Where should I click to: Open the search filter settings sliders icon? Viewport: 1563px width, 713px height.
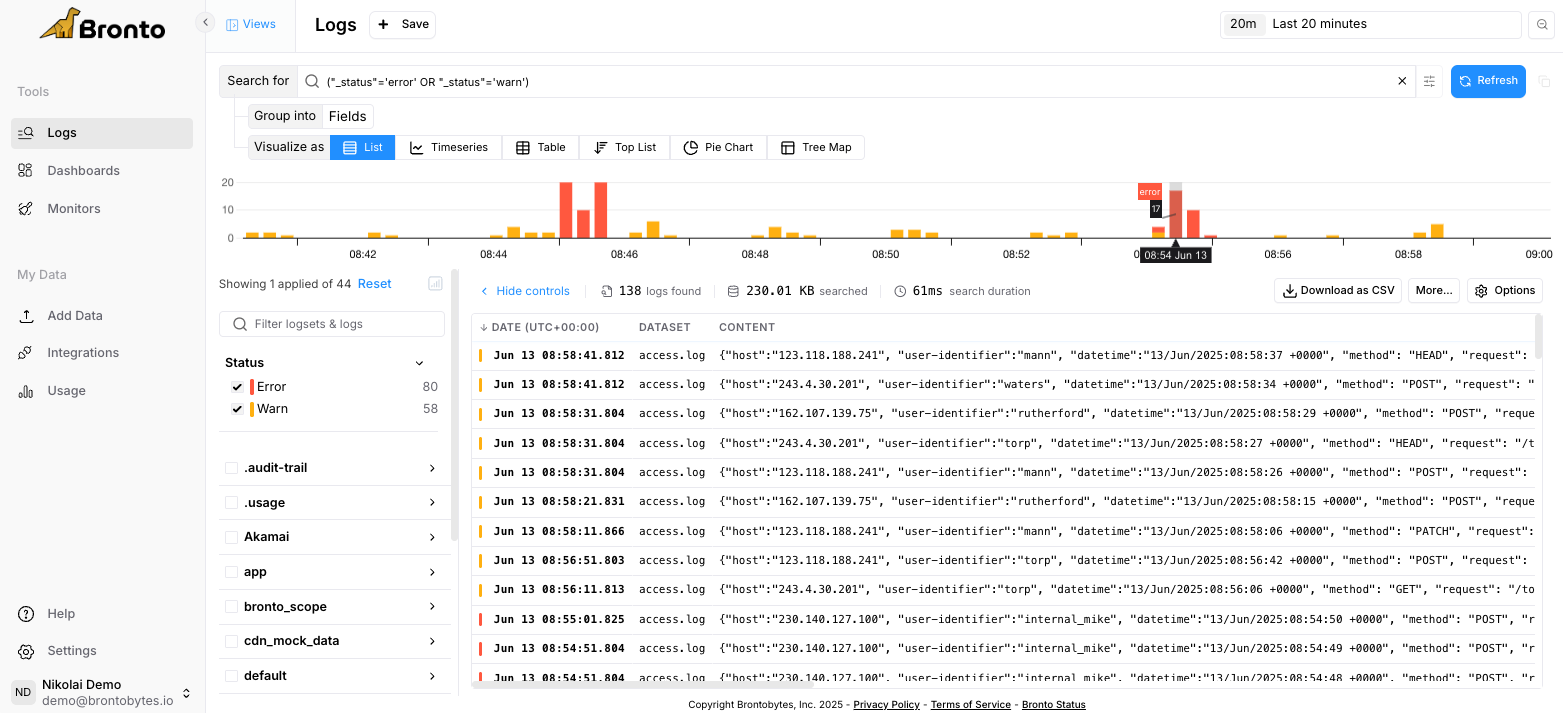click(x=1430, y=81)
